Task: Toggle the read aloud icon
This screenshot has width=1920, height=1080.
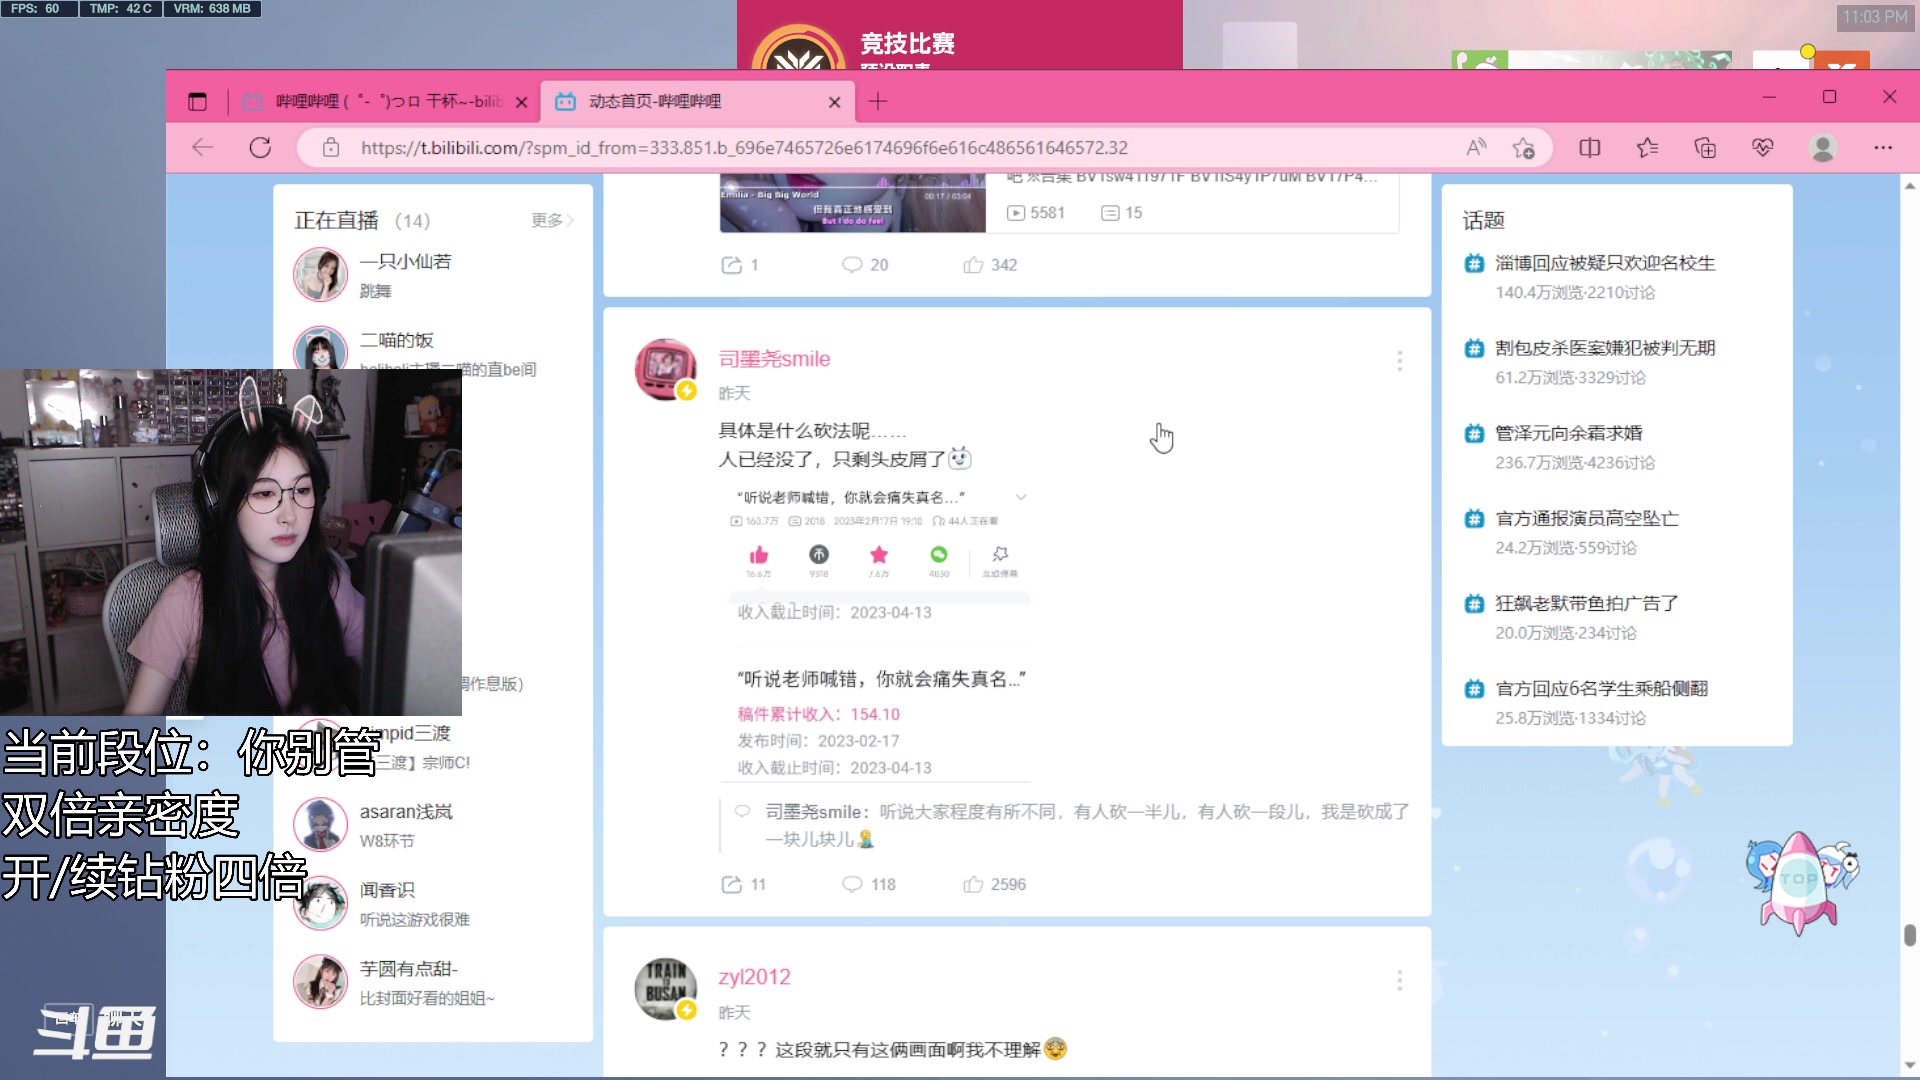Action: tap(1476, 148)
